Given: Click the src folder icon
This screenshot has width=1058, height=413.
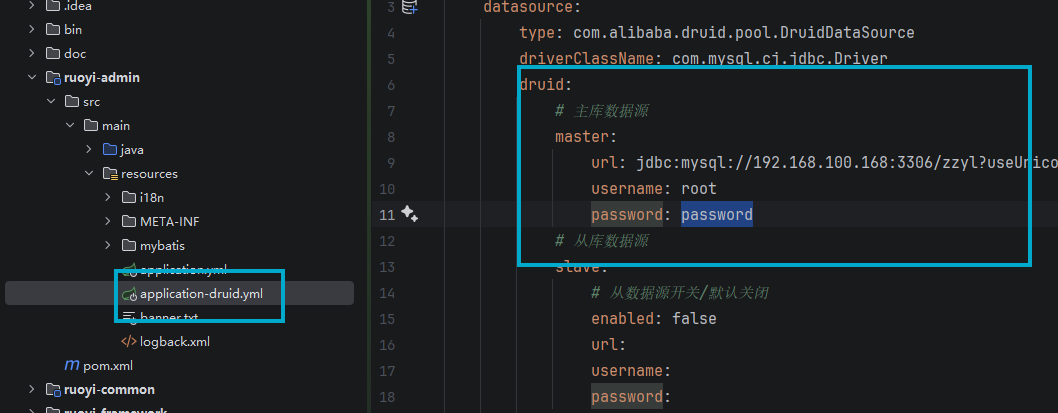Looking at the screenshot, I should pos(72,102).
